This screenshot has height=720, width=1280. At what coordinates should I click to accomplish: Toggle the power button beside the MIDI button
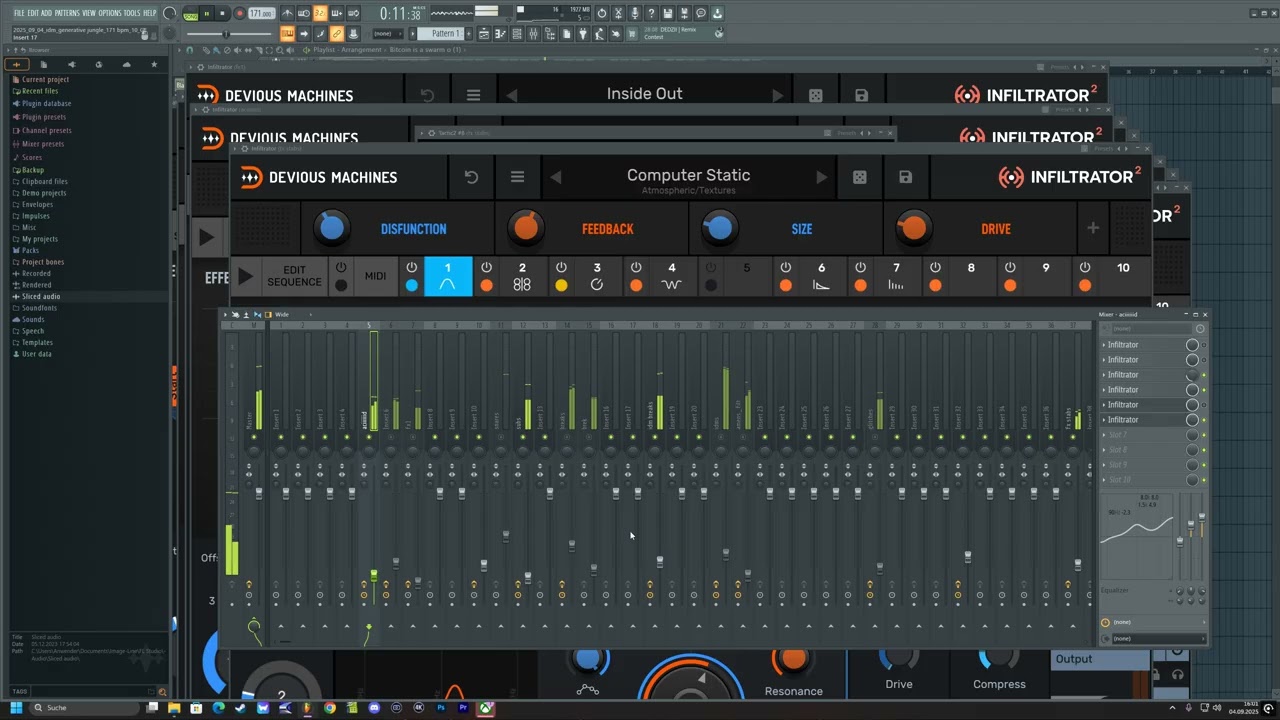(341, 267)
